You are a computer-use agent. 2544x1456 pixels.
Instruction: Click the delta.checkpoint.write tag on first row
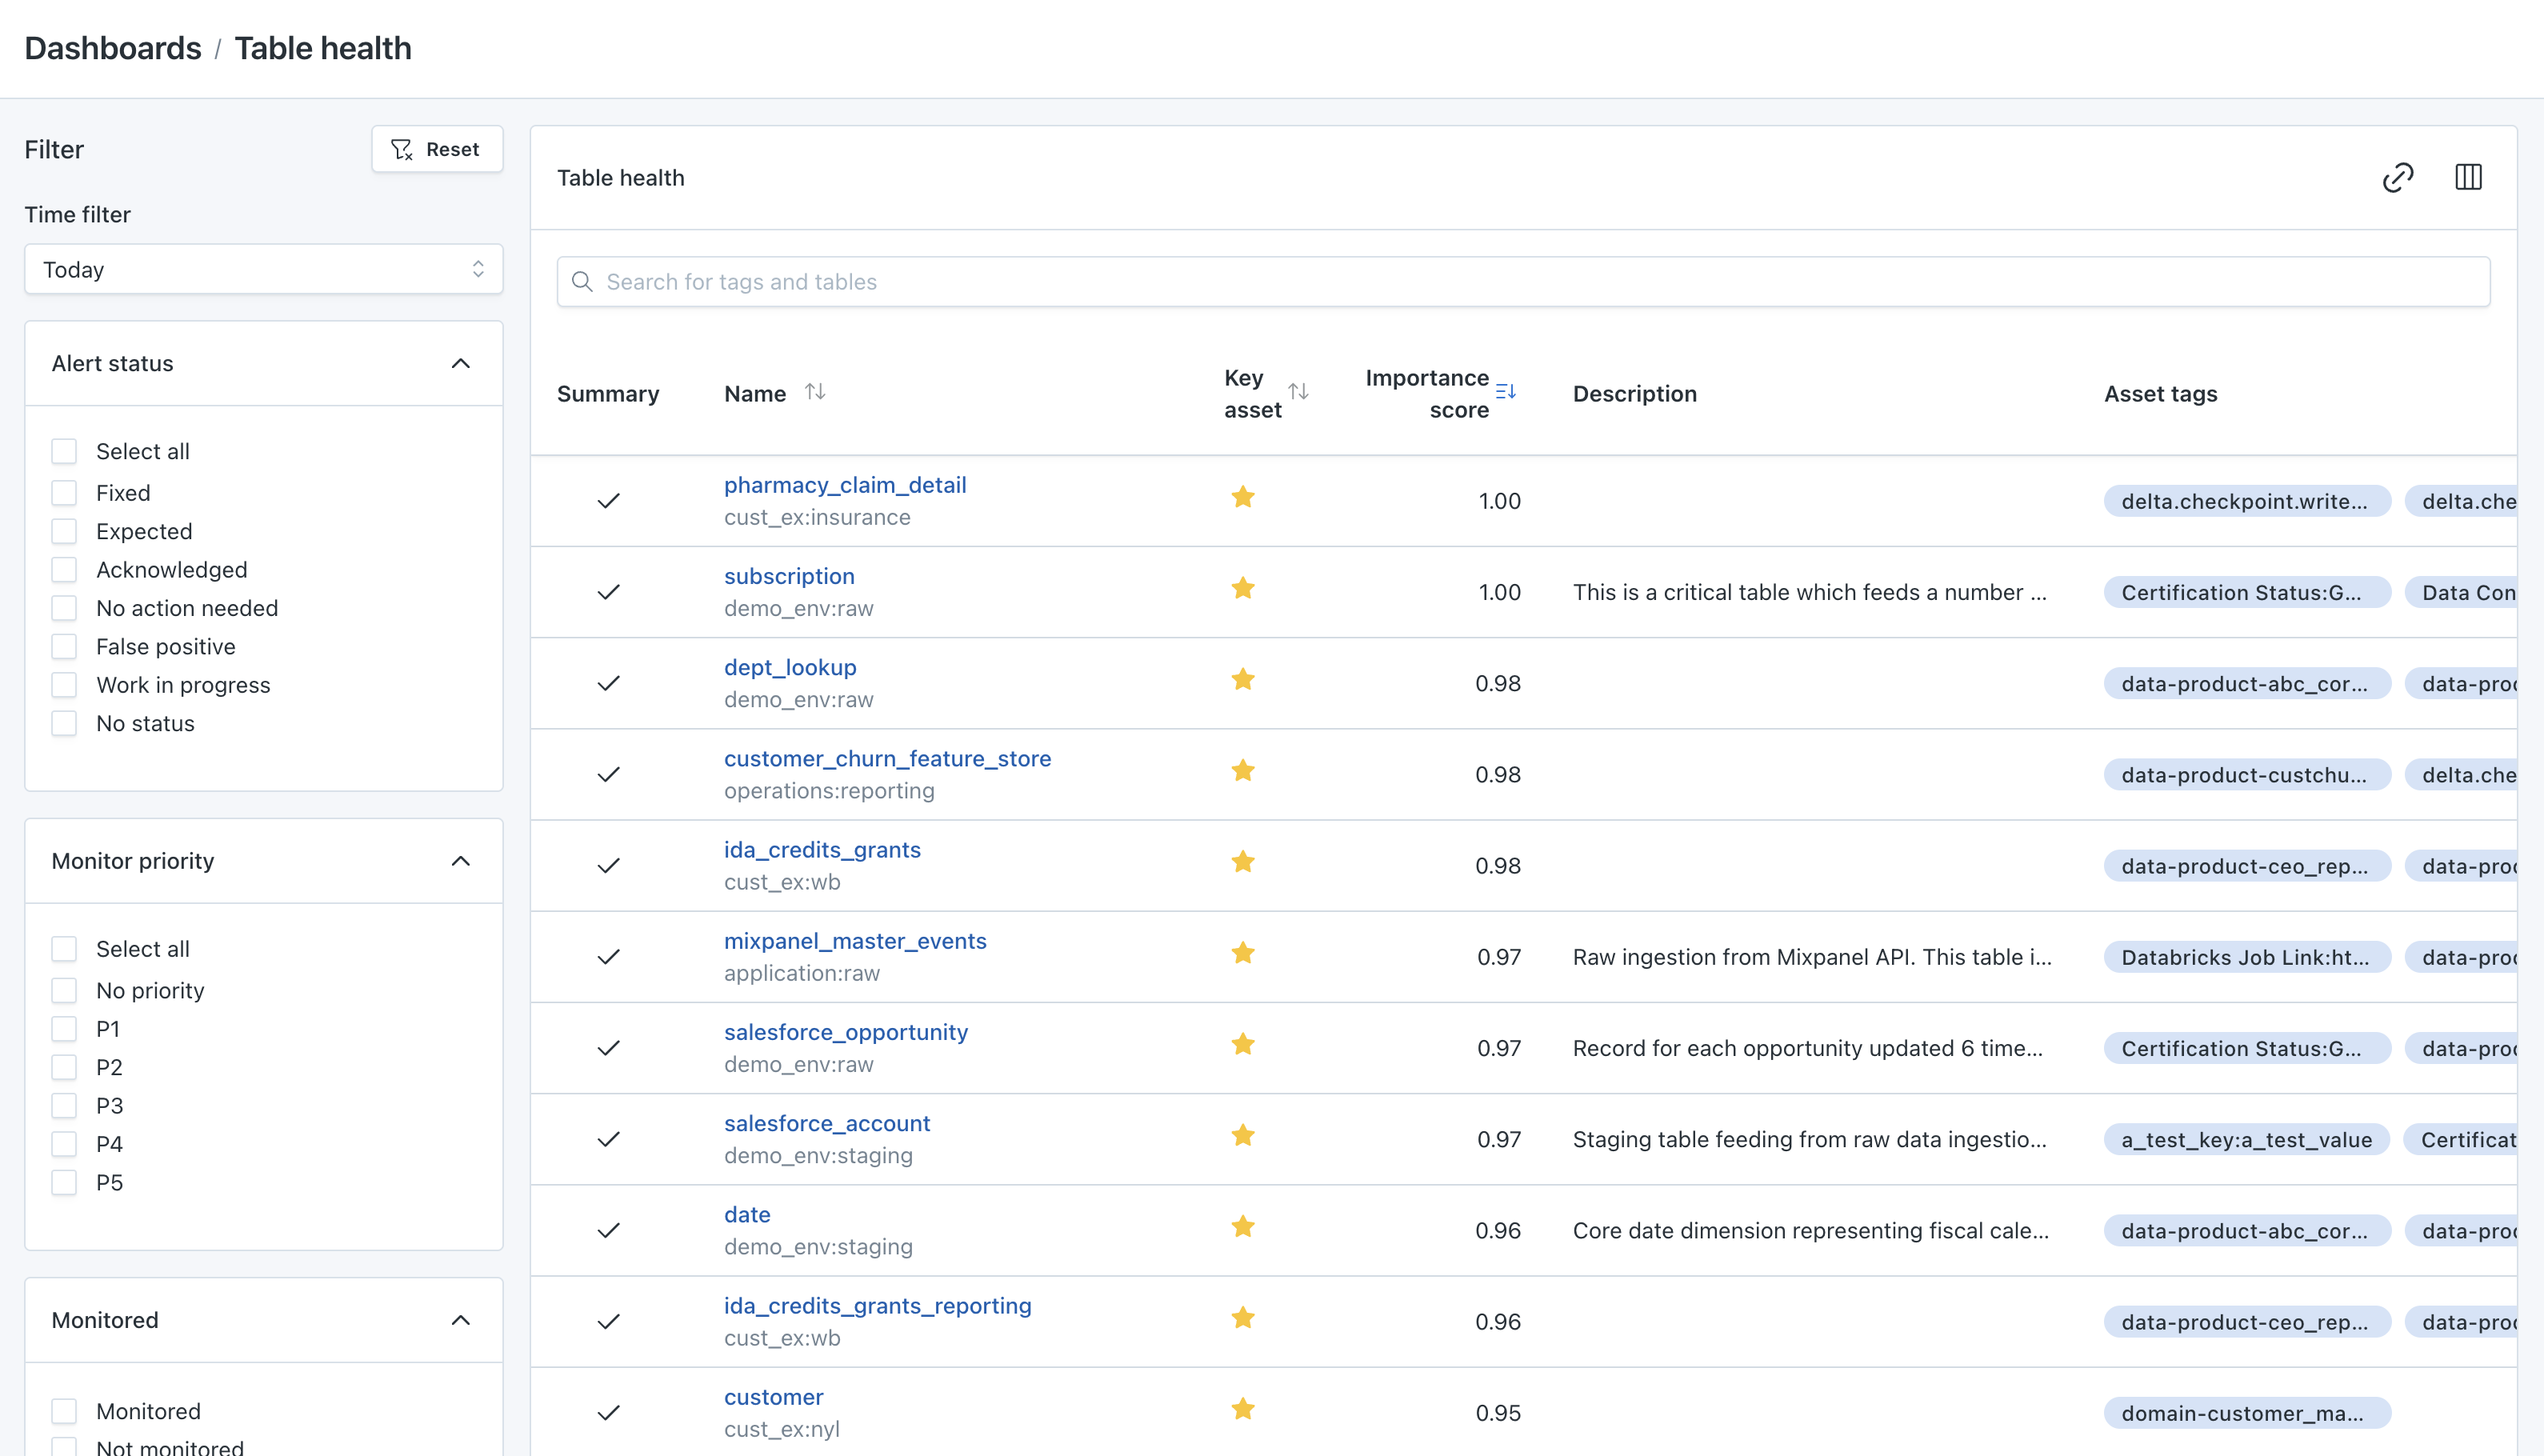point(2245,501)
